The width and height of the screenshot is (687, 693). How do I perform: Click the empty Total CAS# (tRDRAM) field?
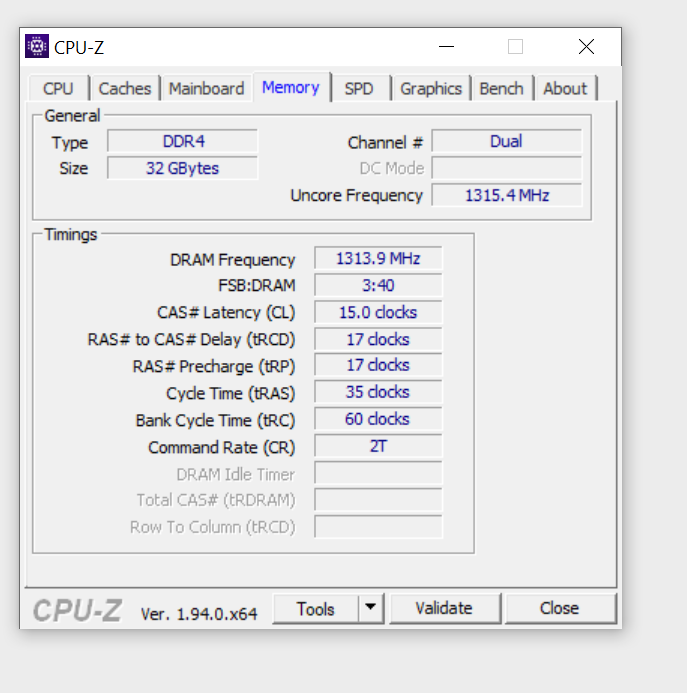378,500
